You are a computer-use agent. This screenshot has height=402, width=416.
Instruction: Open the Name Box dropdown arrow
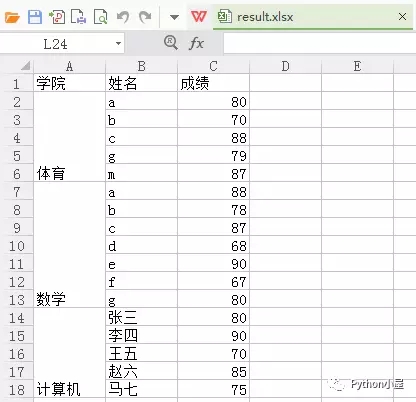pyautogui.click(x=118, y=44)
